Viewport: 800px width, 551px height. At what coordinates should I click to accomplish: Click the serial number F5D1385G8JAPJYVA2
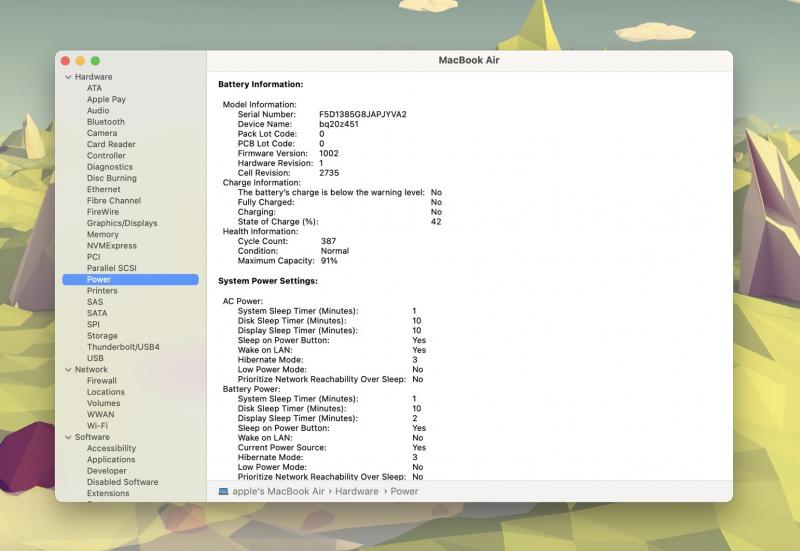pyautogui.click(x=363, y=114)
